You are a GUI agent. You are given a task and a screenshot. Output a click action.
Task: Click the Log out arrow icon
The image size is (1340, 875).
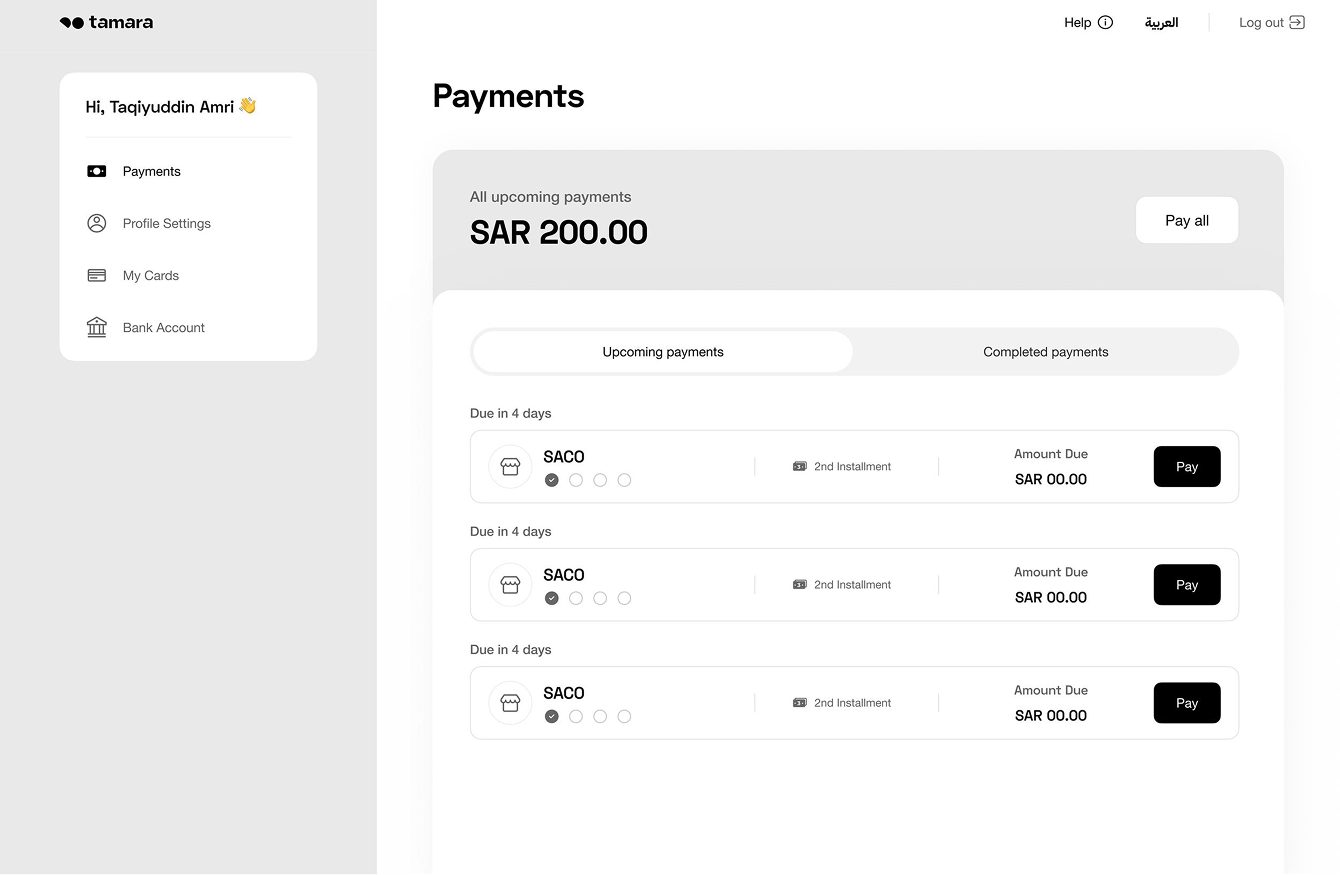(1297, 22)
